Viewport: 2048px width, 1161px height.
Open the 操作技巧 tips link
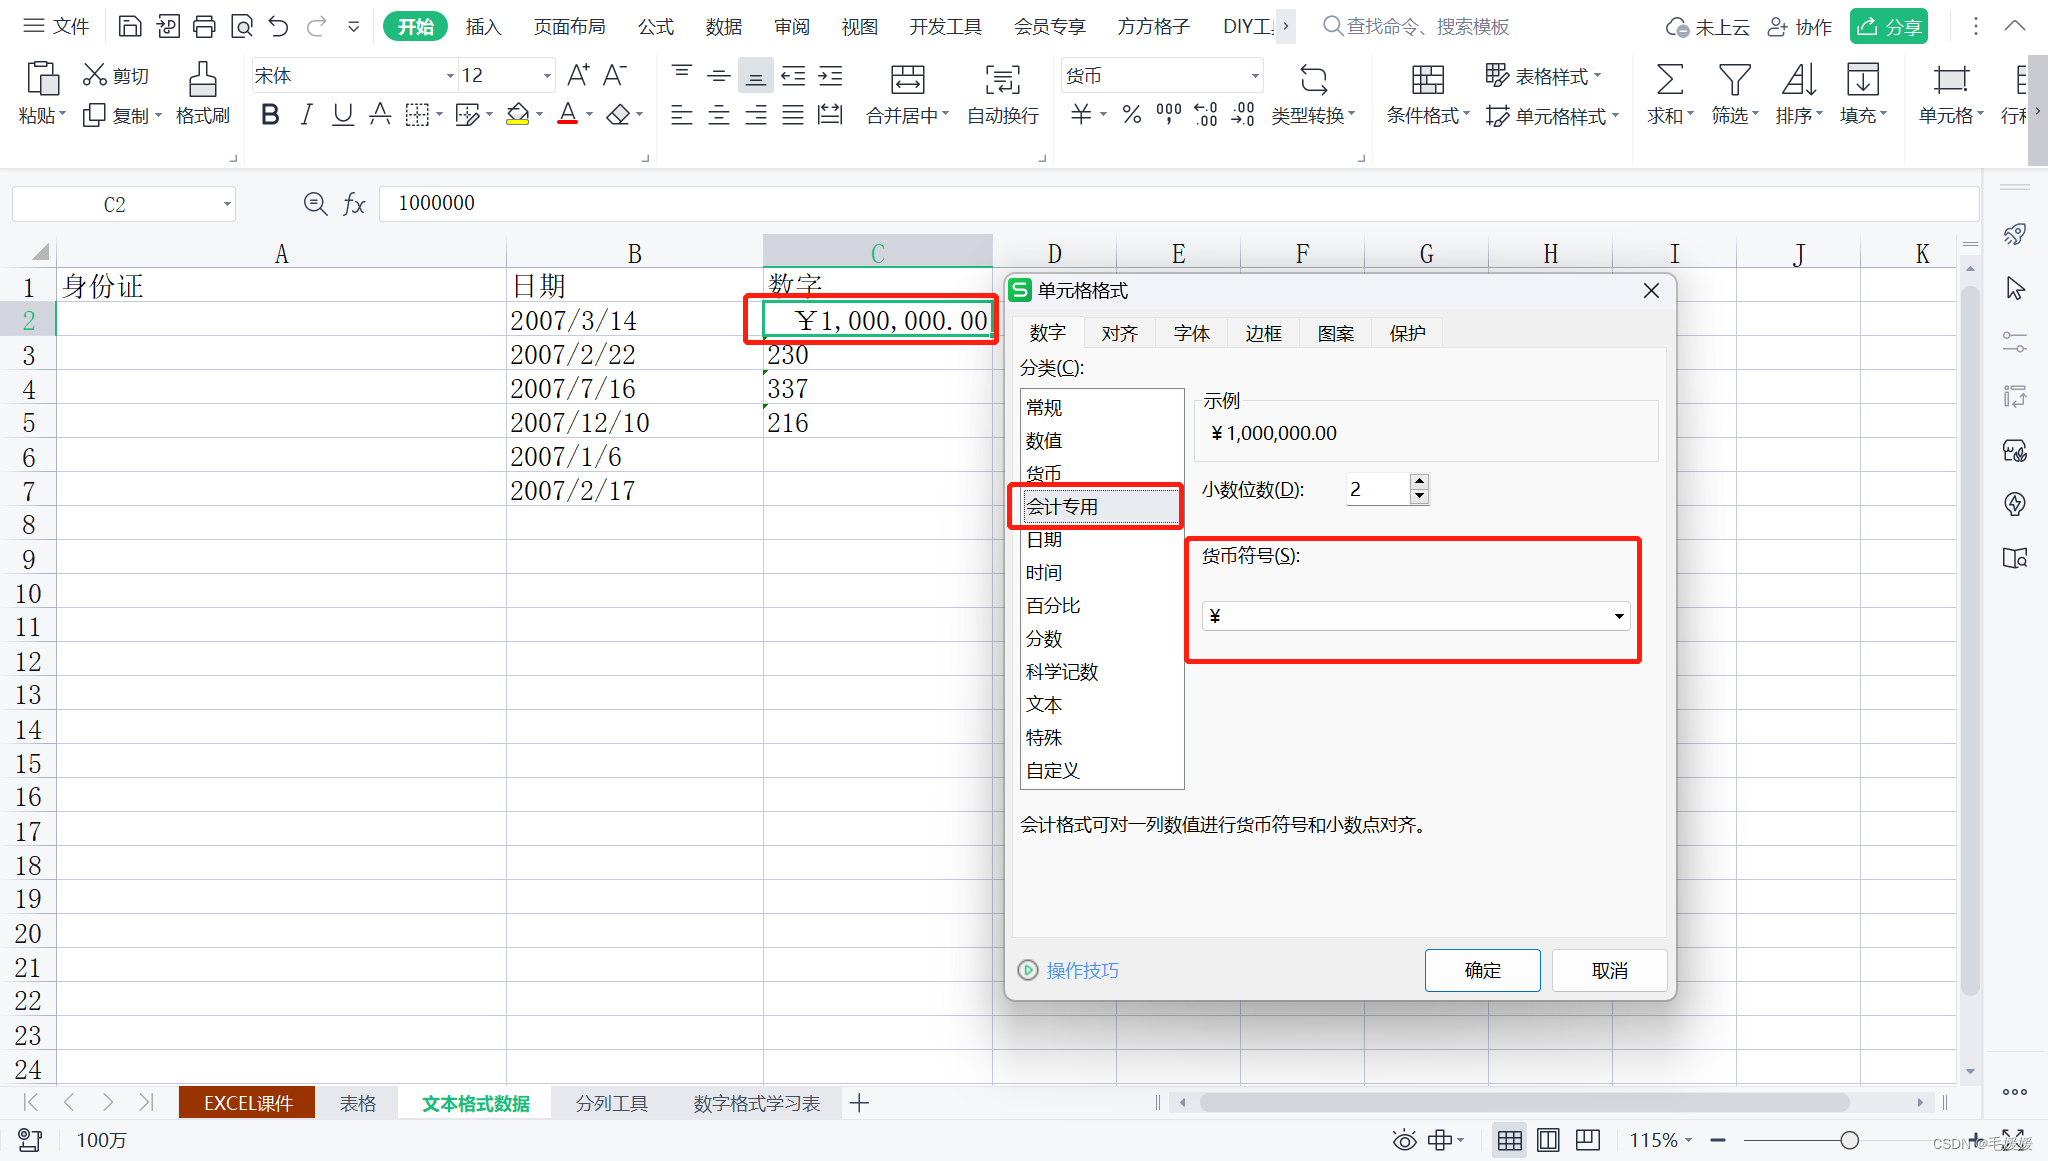1082,970
